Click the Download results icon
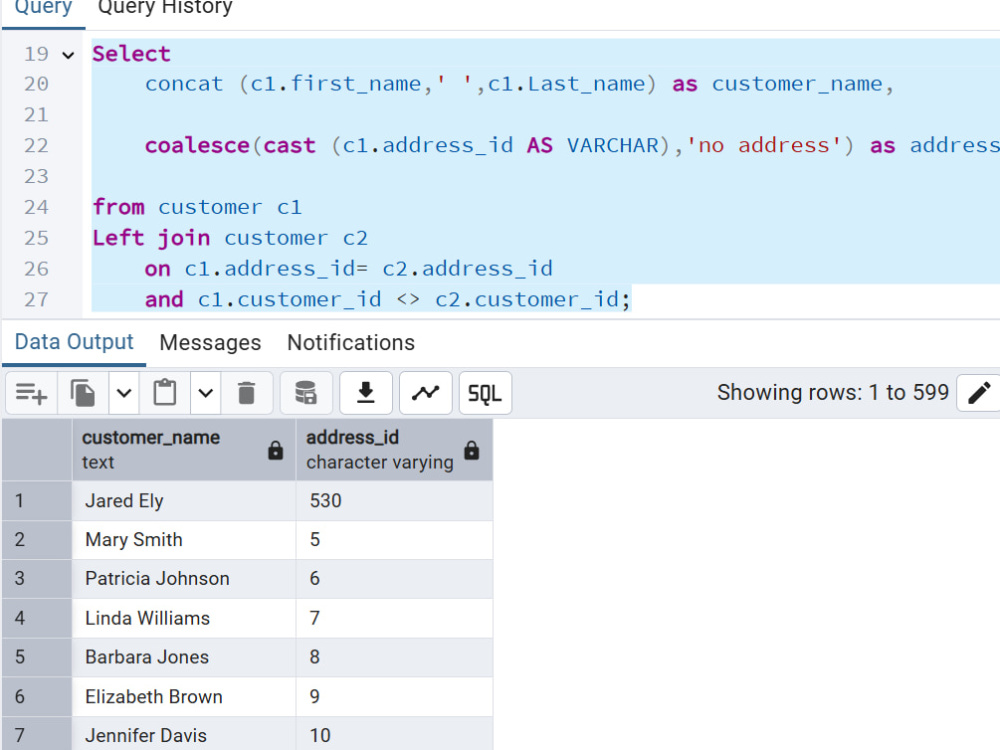Screen dimensions: 1000x750 (x=365, y=393)
